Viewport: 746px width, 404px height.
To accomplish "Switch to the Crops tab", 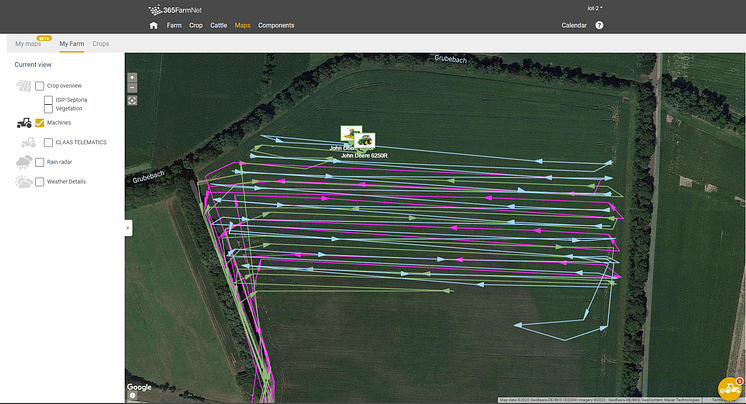I will [x=101, y=44].
